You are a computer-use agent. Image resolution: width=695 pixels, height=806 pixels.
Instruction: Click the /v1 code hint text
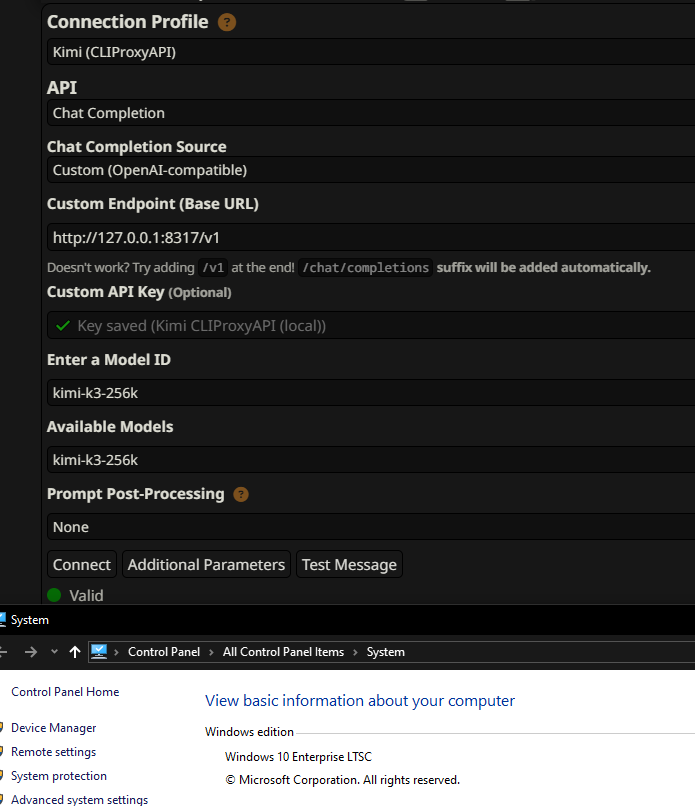(213, 268)
